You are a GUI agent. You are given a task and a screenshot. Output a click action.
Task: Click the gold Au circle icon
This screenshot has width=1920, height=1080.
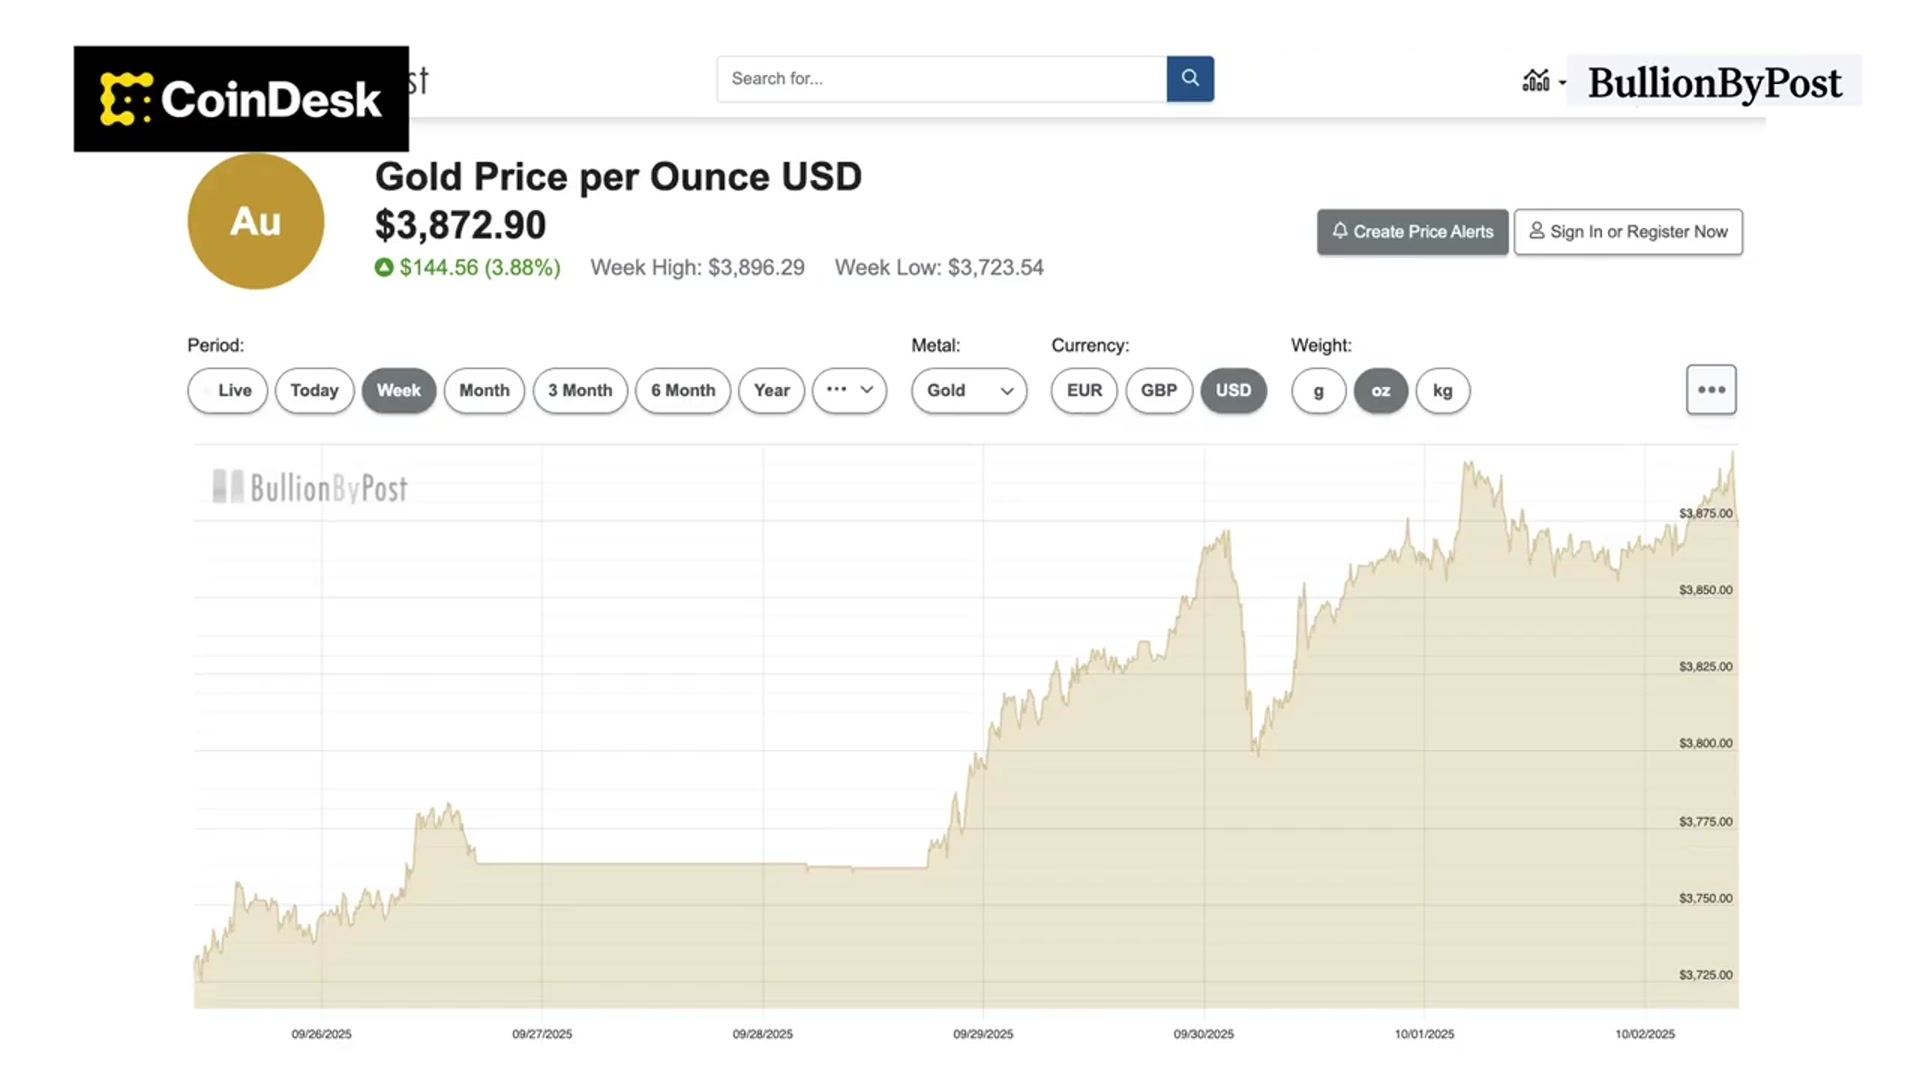256,221
